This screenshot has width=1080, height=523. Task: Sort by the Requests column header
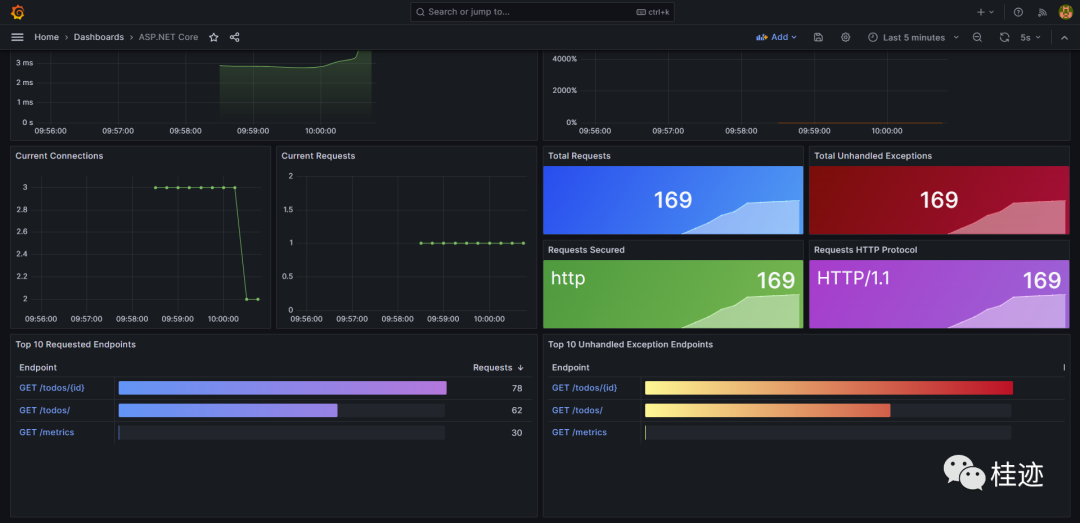point(498,367)
